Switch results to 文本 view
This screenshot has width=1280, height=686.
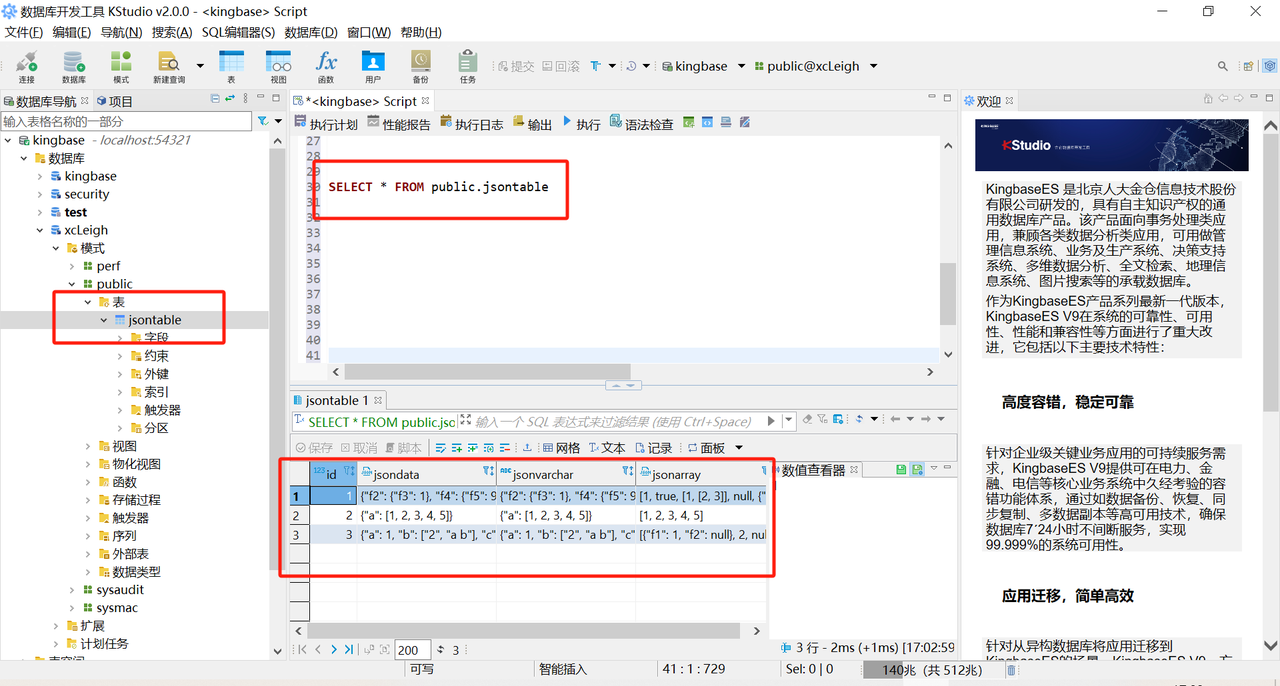pos(606,448)
